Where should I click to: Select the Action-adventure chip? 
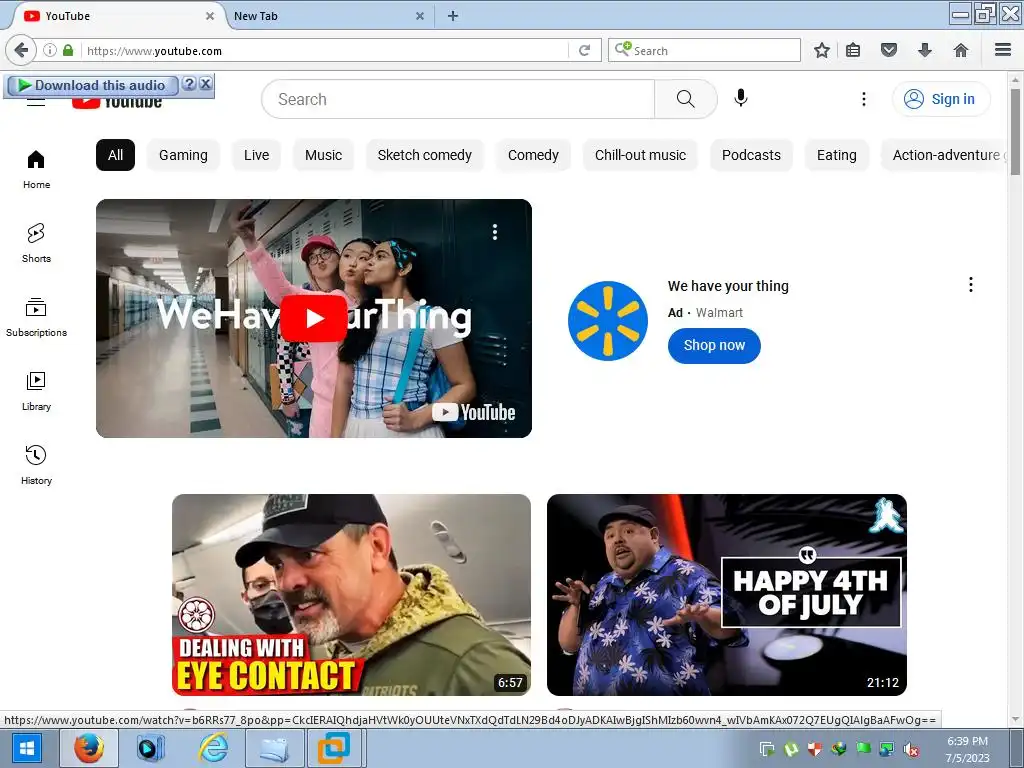click(x=944, y=155)
